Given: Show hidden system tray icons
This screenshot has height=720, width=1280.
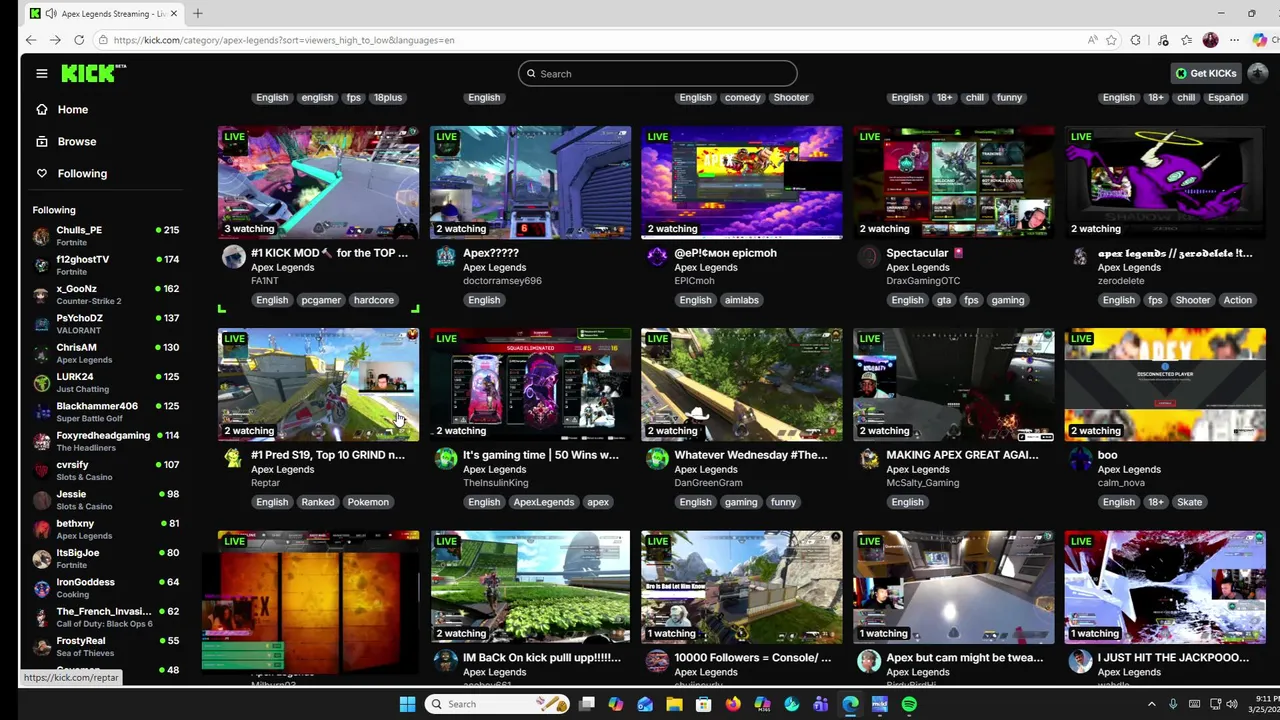Looking at the screenshot, I should 1151,704.
